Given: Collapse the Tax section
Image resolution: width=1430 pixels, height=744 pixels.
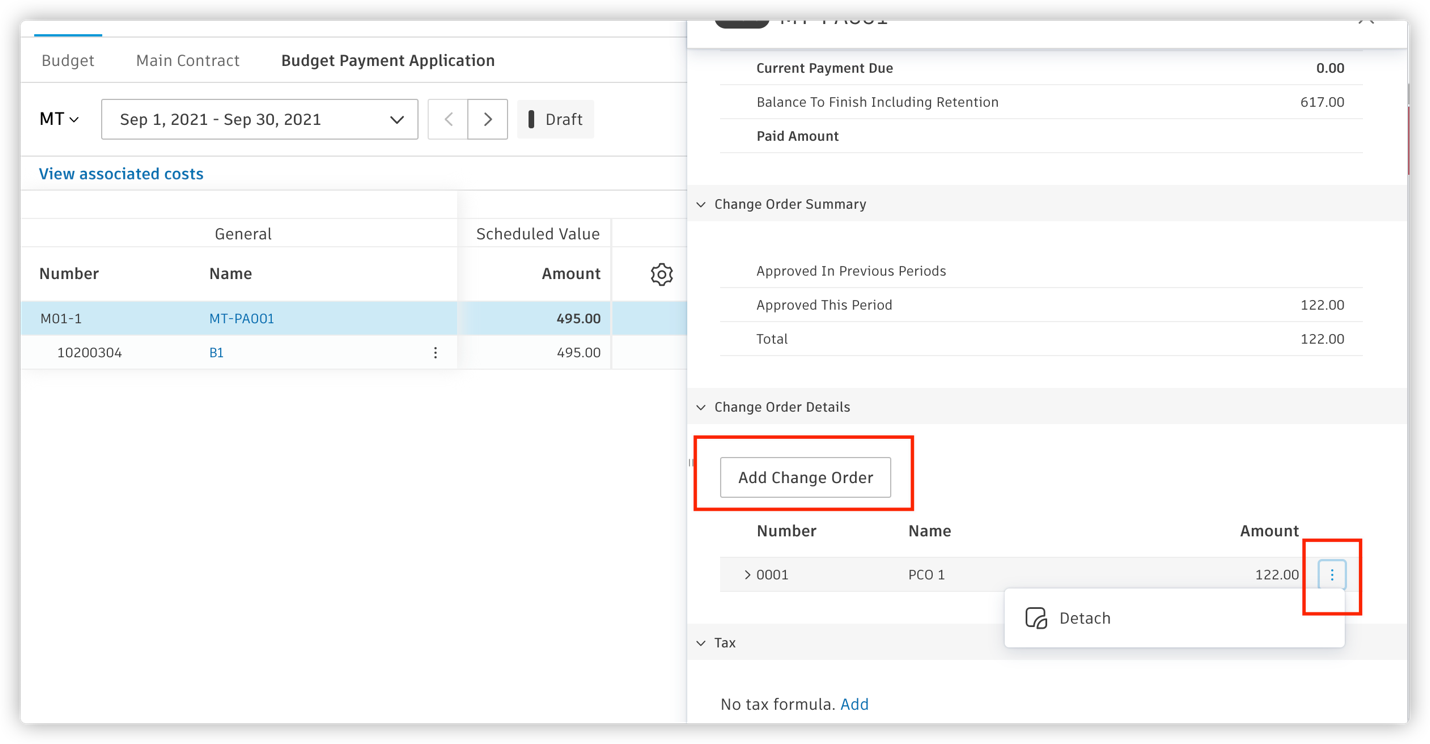Looking at the screenshot, I should [x=701, y=643].
